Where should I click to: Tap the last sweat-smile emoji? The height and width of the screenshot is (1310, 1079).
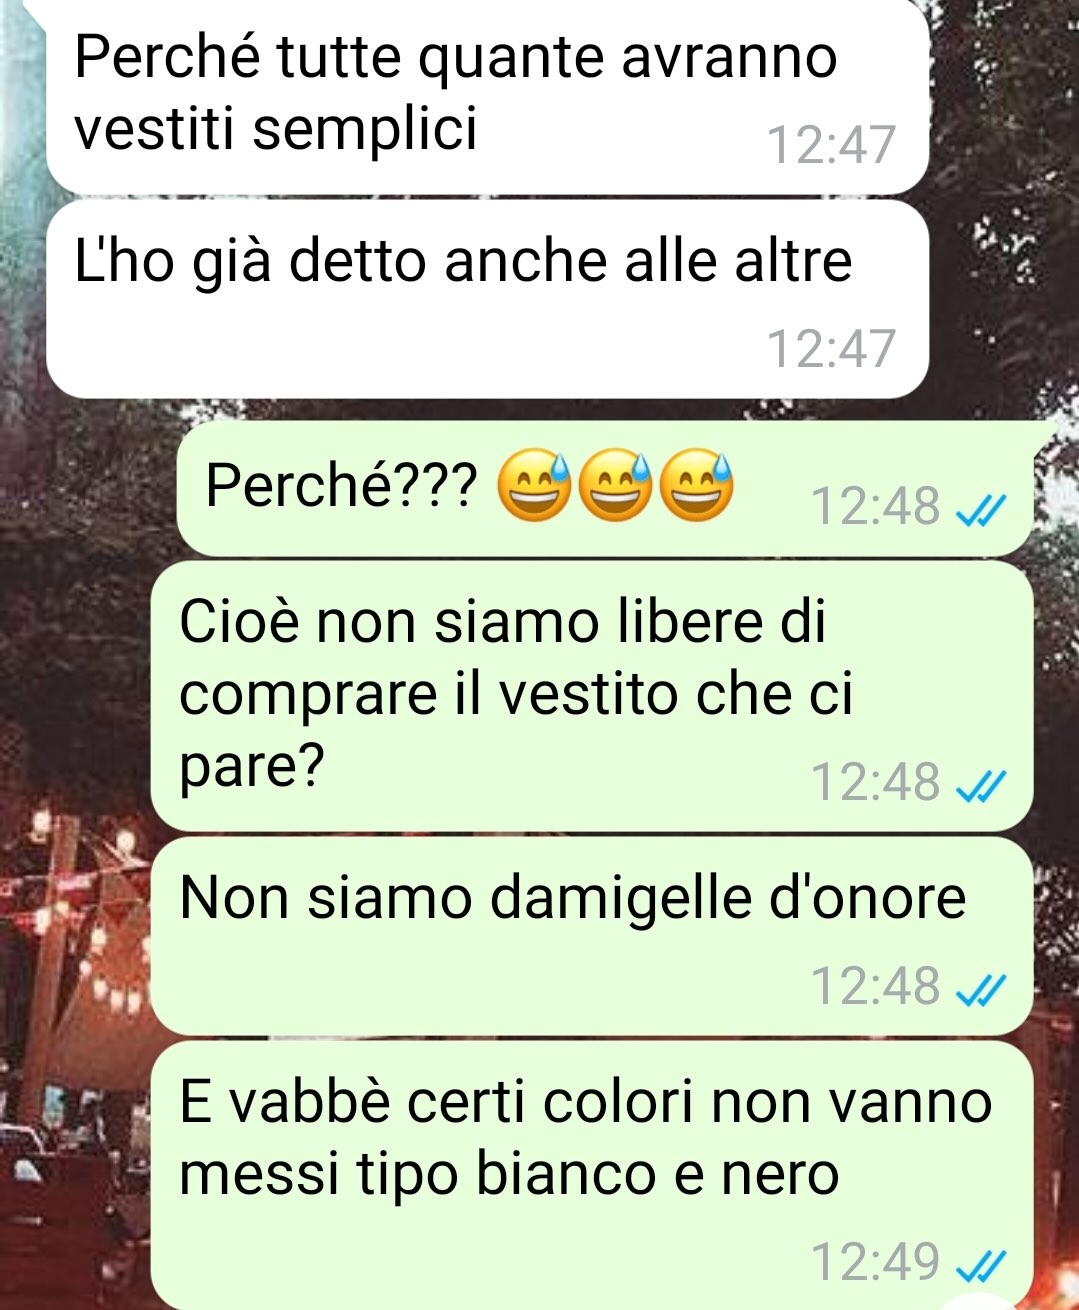[698, 486]
